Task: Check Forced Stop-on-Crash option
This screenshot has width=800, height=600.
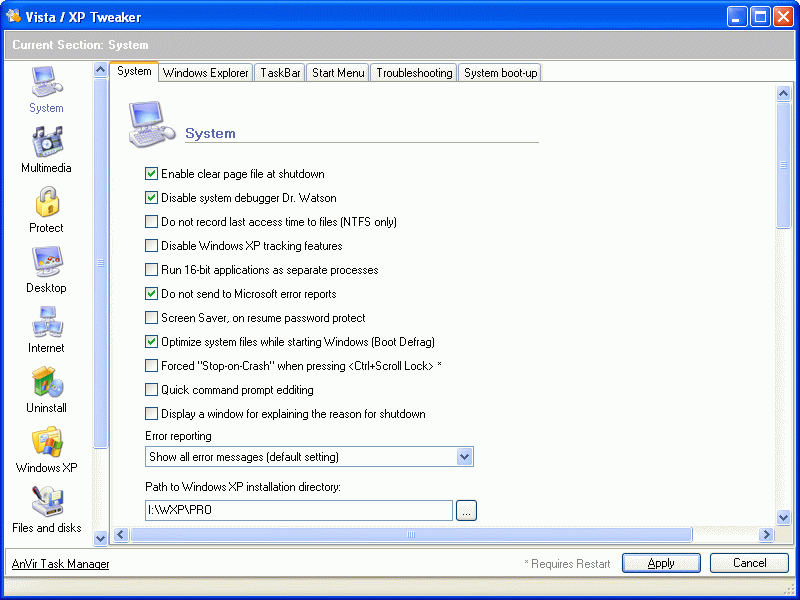Action: pos(151,365)
